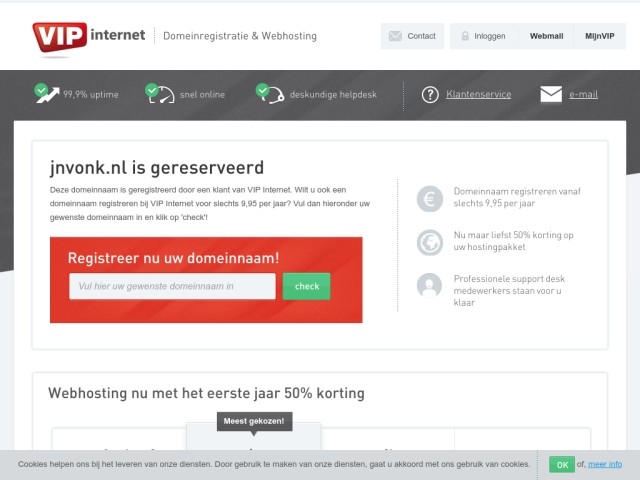
Task: Click the padlock icon beside Inloggen
Action: (465, 36)
